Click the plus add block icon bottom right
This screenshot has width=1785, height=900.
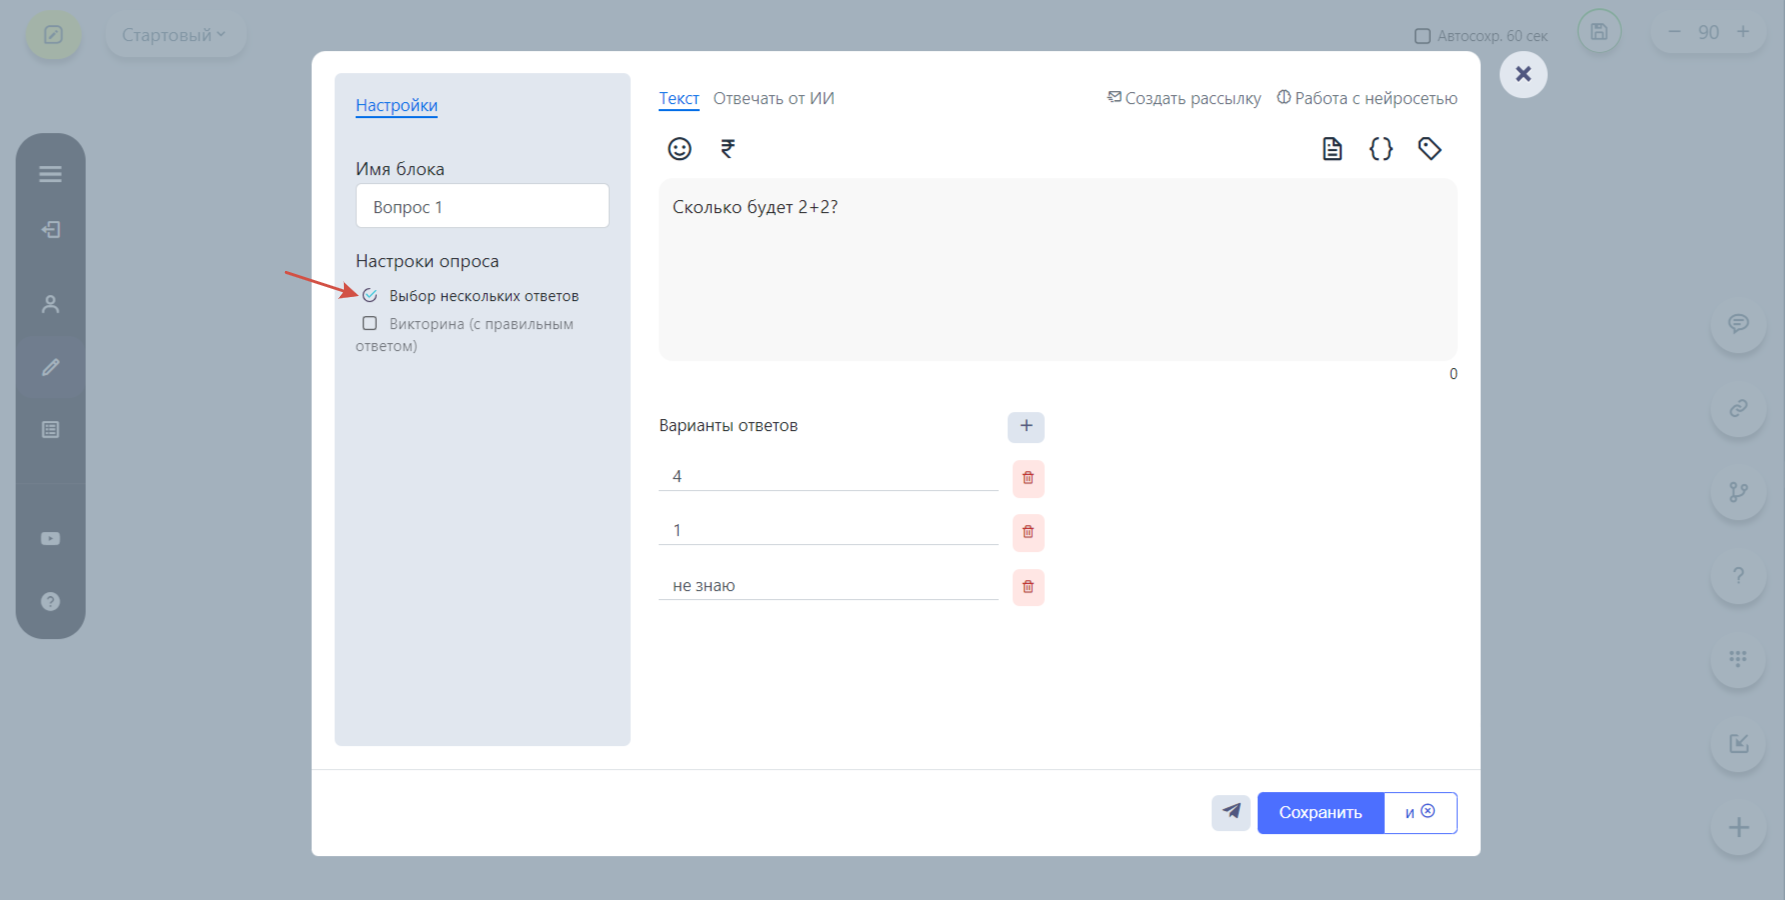pos(1739,827)
